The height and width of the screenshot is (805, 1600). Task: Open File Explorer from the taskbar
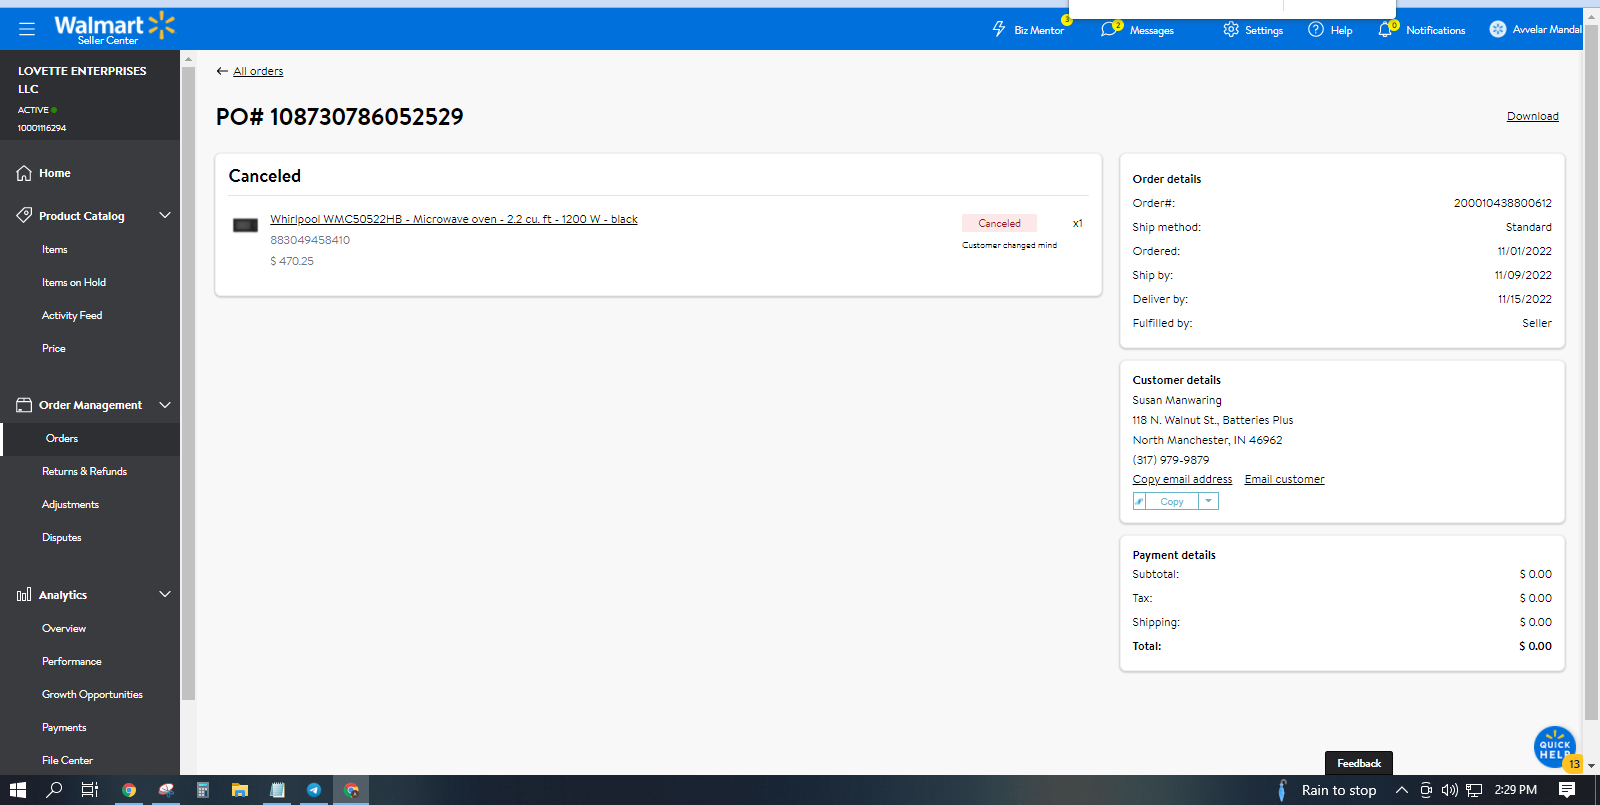click(x=240, y=790)
